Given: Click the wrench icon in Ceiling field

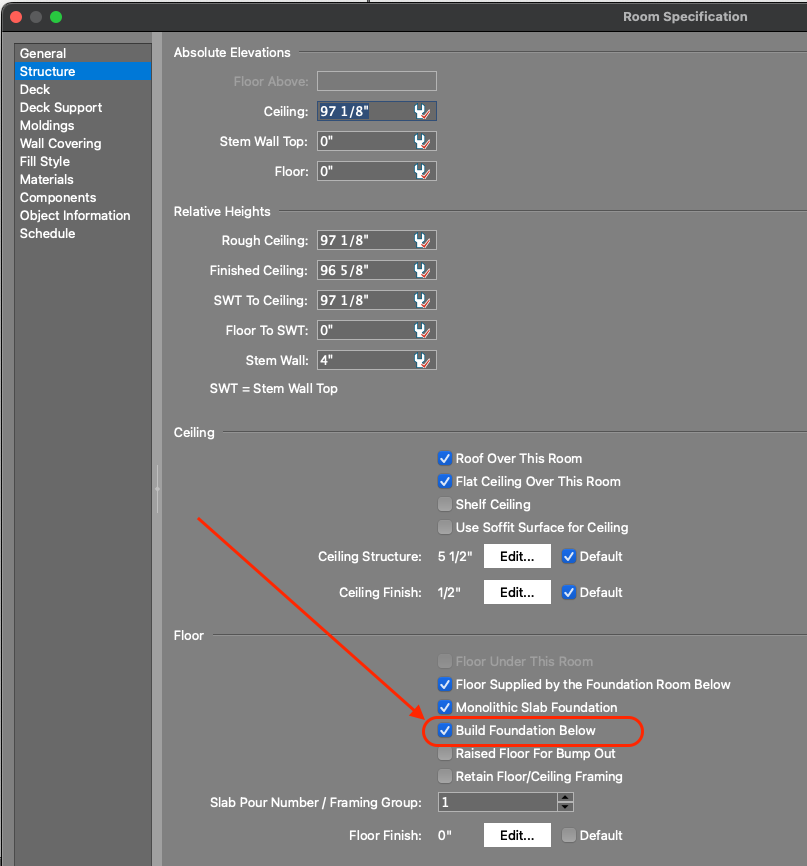Looking at the screenshot, I should tap(422, 112).
